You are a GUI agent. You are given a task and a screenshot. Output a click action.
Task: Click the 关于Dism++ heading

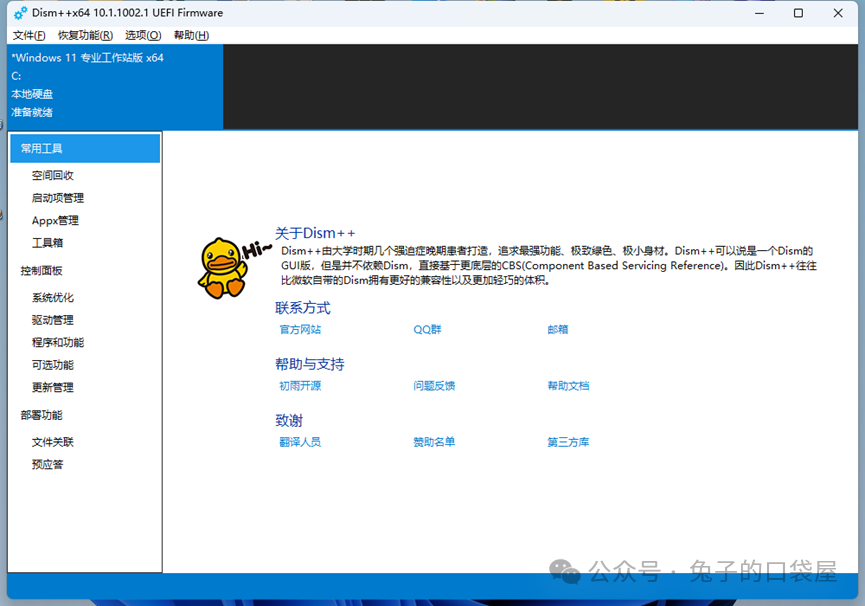tap(316, 233)
